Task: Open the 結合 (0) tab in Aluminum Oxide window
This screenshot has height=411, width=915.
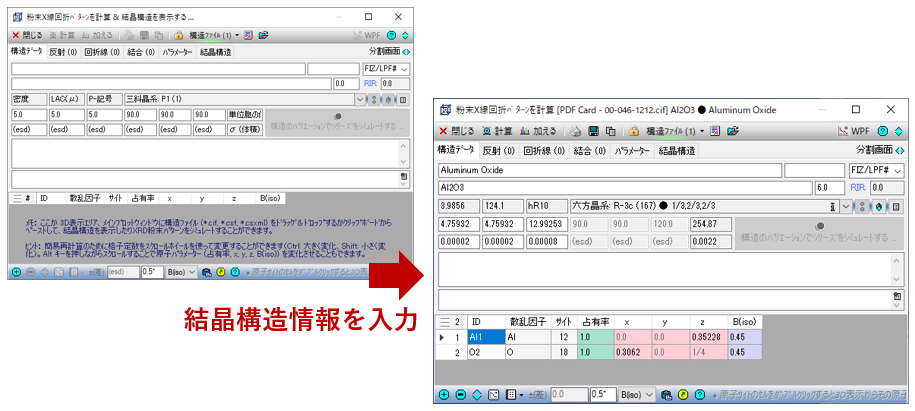Action: [x=590, y=151]
